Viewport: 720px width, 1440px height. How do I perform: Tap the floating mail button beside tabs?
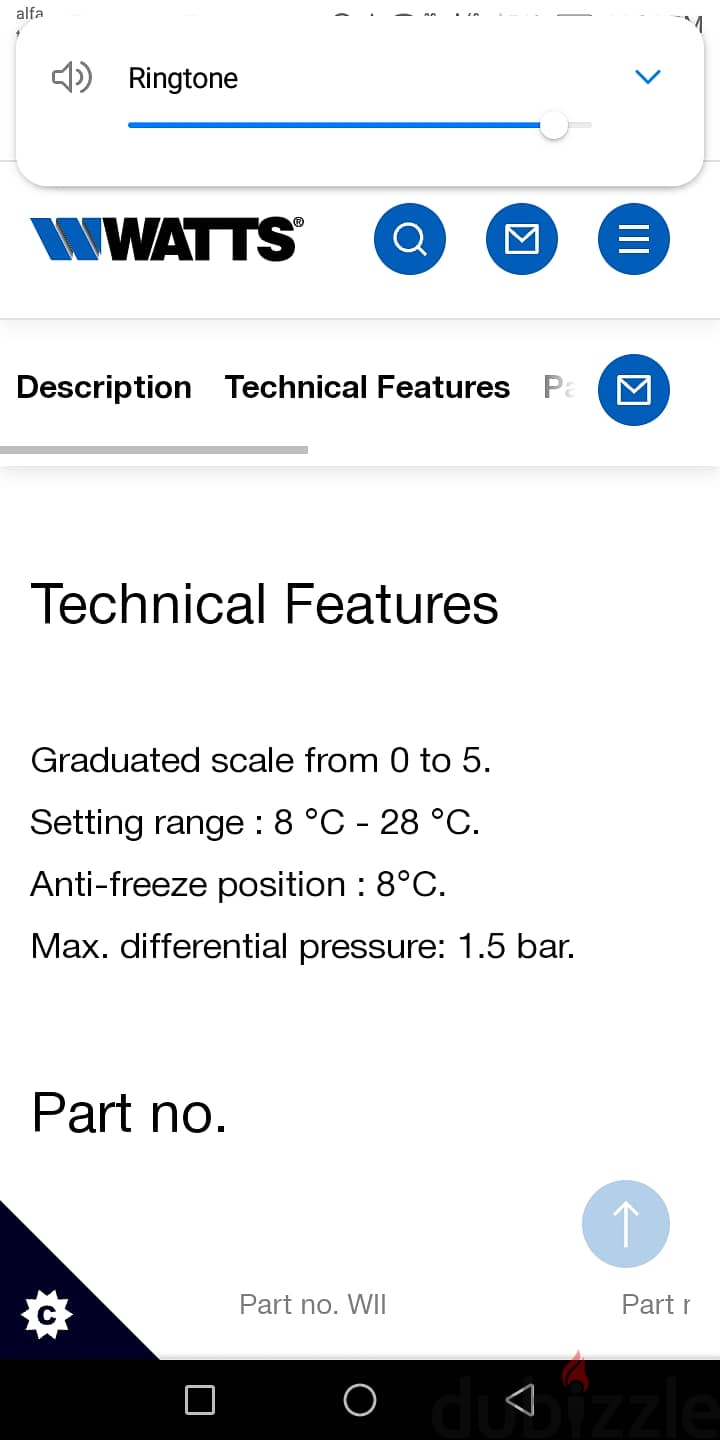[634, 390]
